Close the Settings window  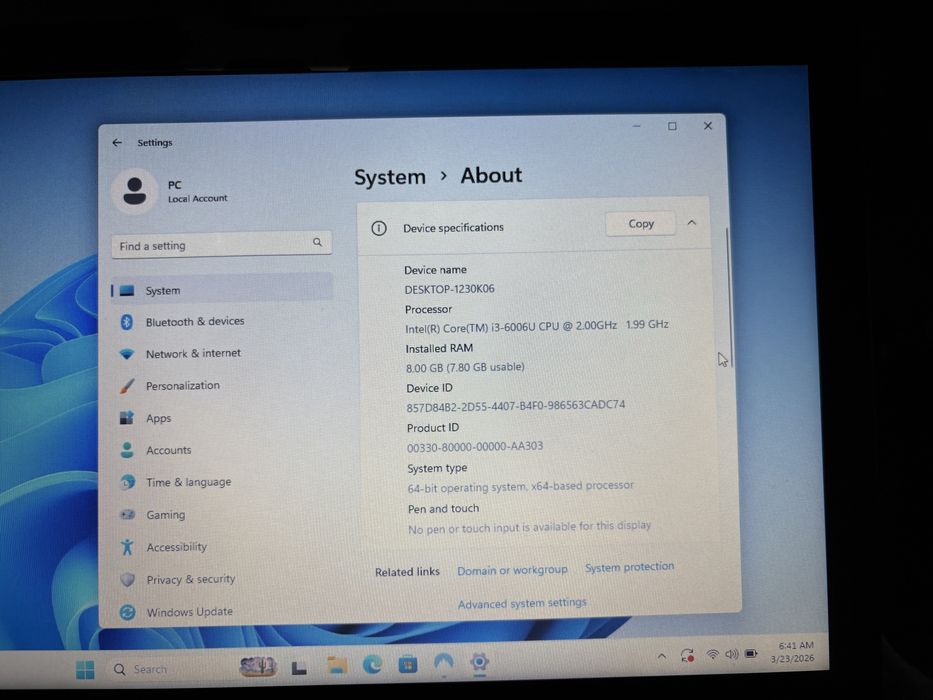(707, 126)
